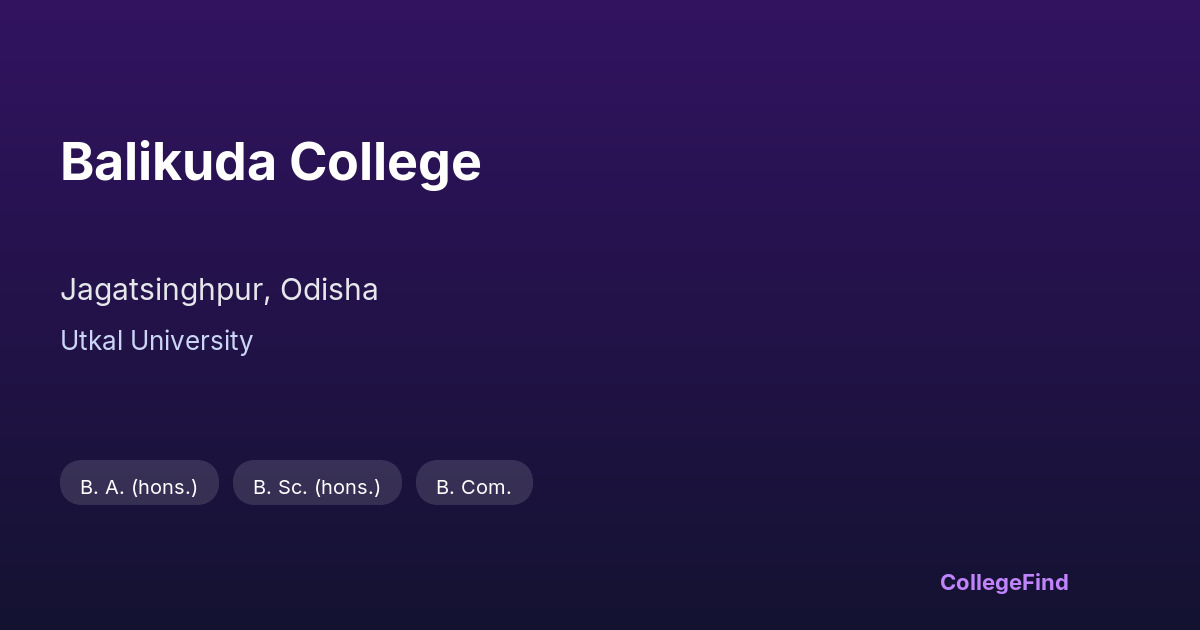Click the word University in the affiliation line

[x=191, y=341]
